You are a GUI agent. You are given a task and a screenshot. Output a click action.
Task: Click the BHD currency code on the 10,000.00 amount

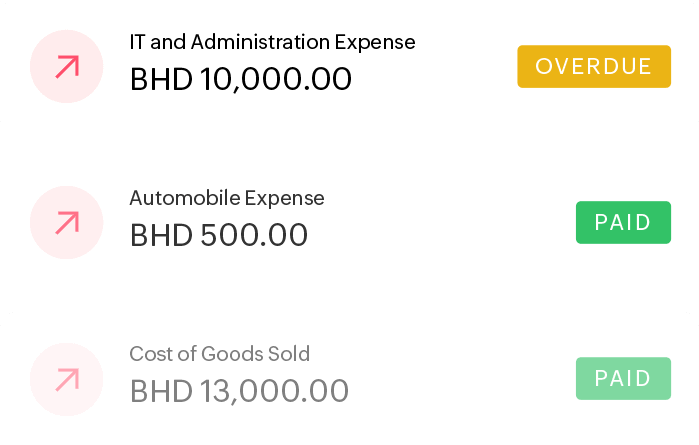click(x=161, y=79)
